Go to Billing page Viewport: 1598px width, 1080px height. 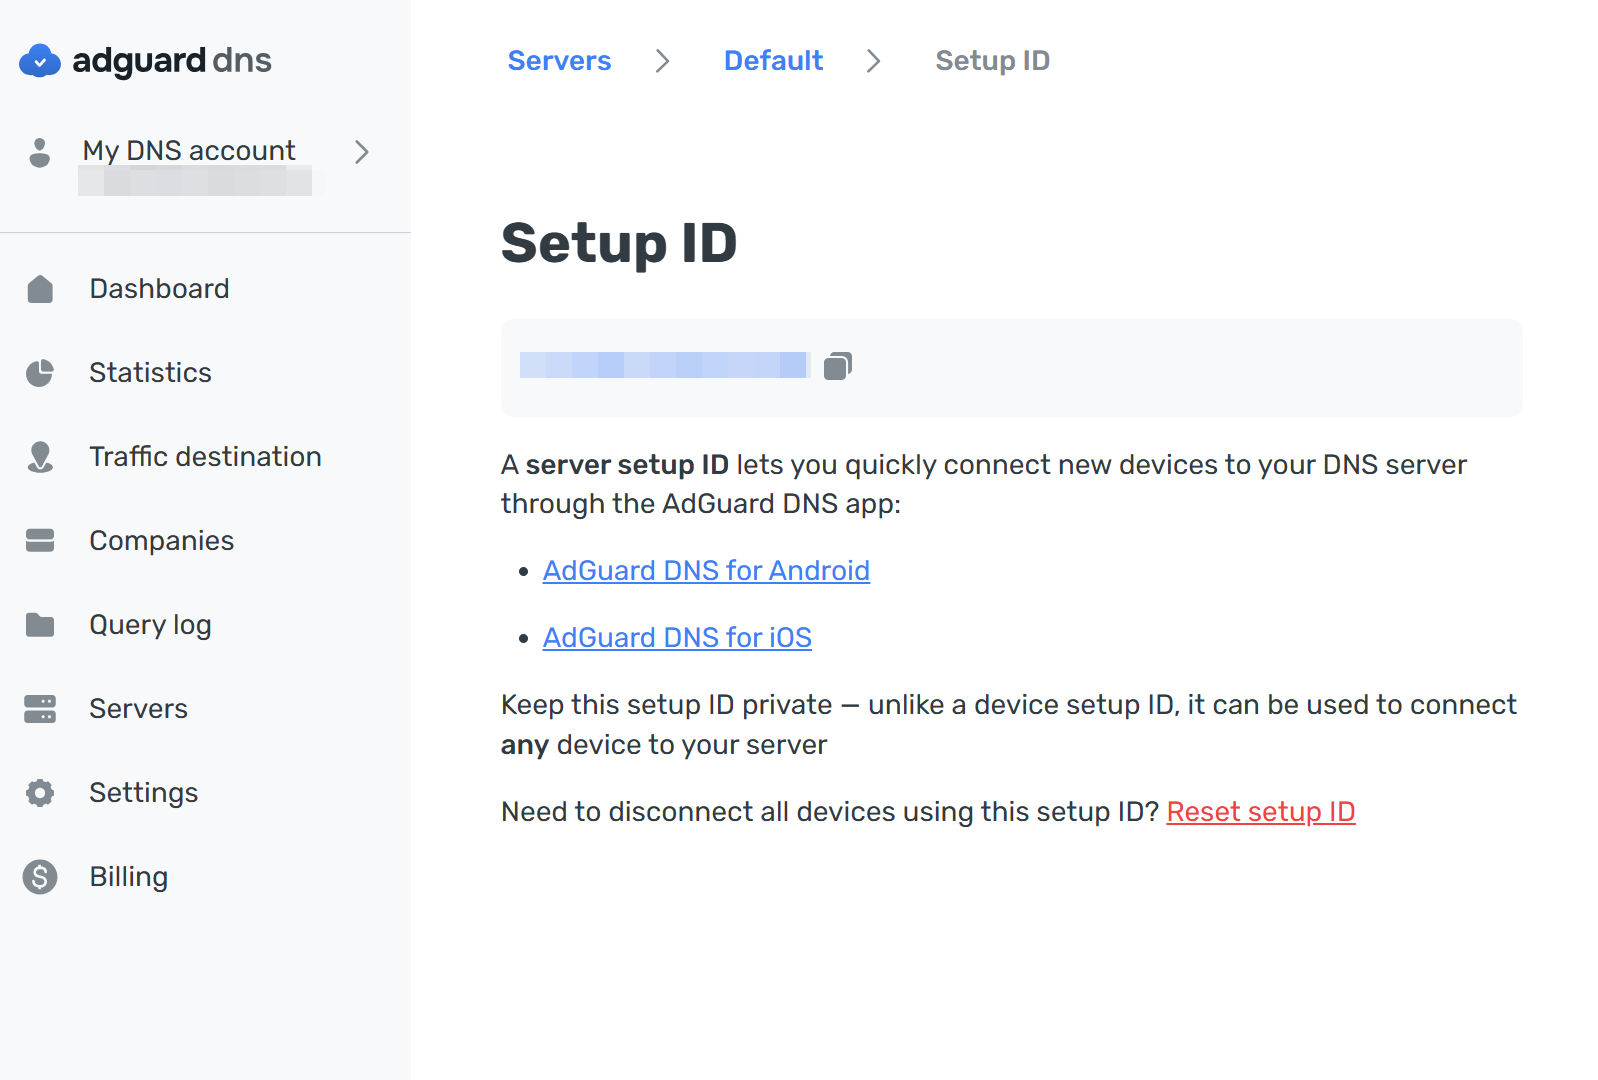(x=128, y=877)
